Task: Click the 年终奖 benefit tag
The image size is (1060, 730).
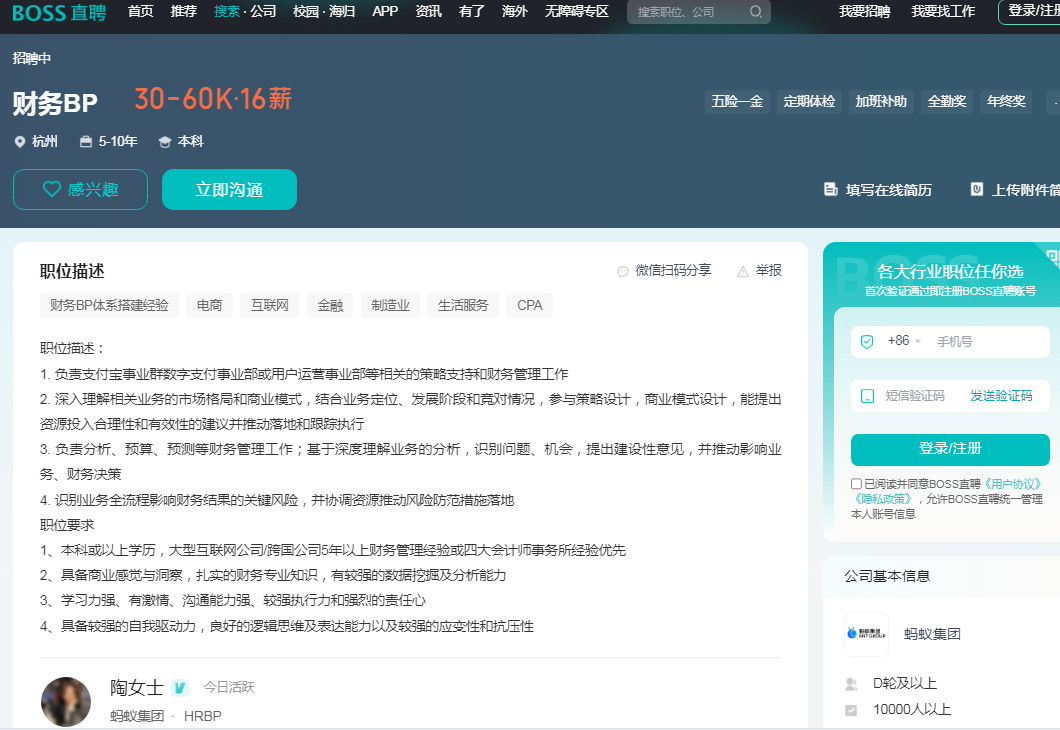Action: (x=1006, y=101)
